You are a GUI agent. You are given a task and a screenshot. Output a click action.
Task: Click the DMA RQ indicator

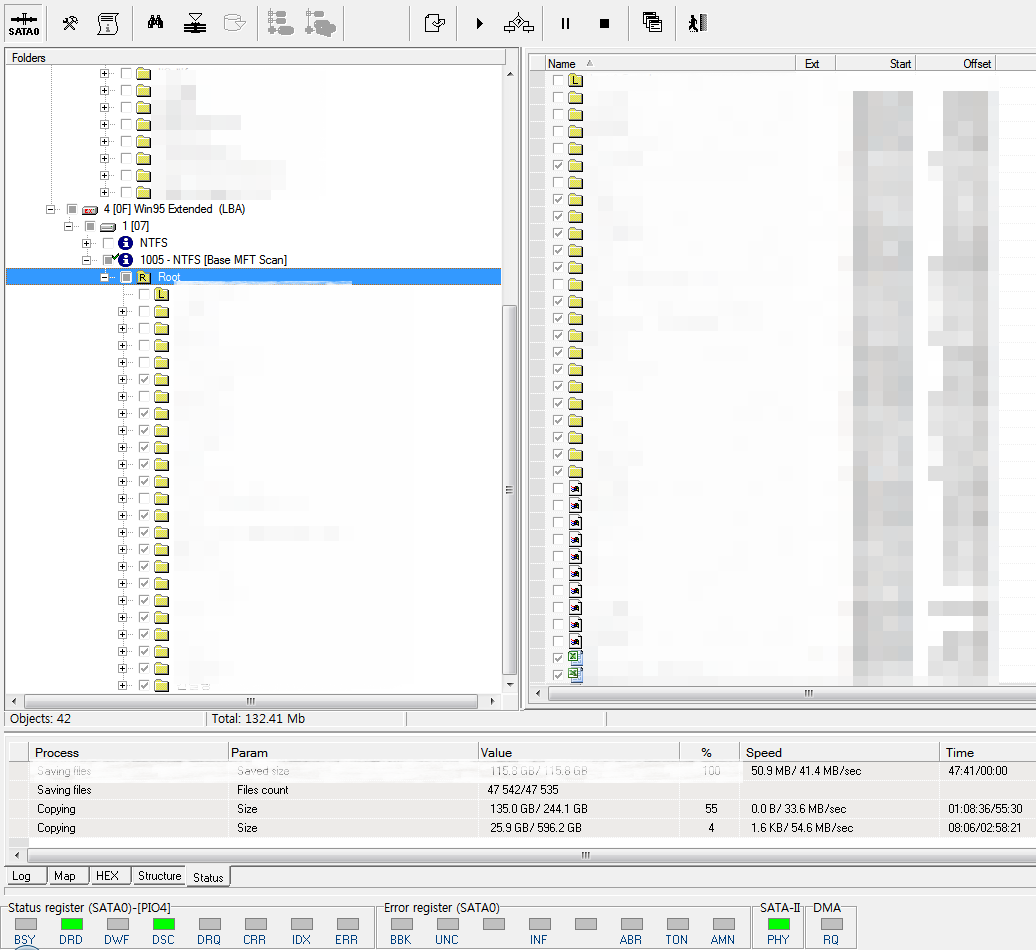click(x=831, y=924)
